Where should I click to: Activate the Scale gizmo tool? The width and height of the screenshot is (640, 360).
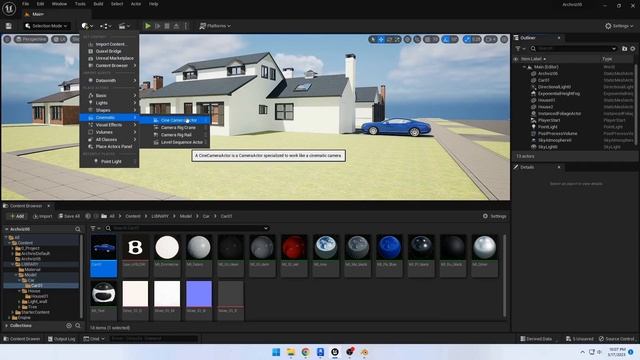point(397,39)
